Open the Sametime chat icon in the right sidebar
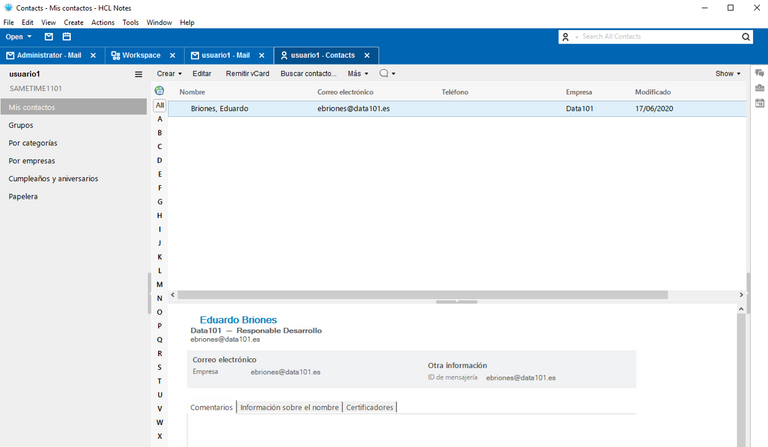This screenshot has height=447, width=768. [x=759, y=73]
